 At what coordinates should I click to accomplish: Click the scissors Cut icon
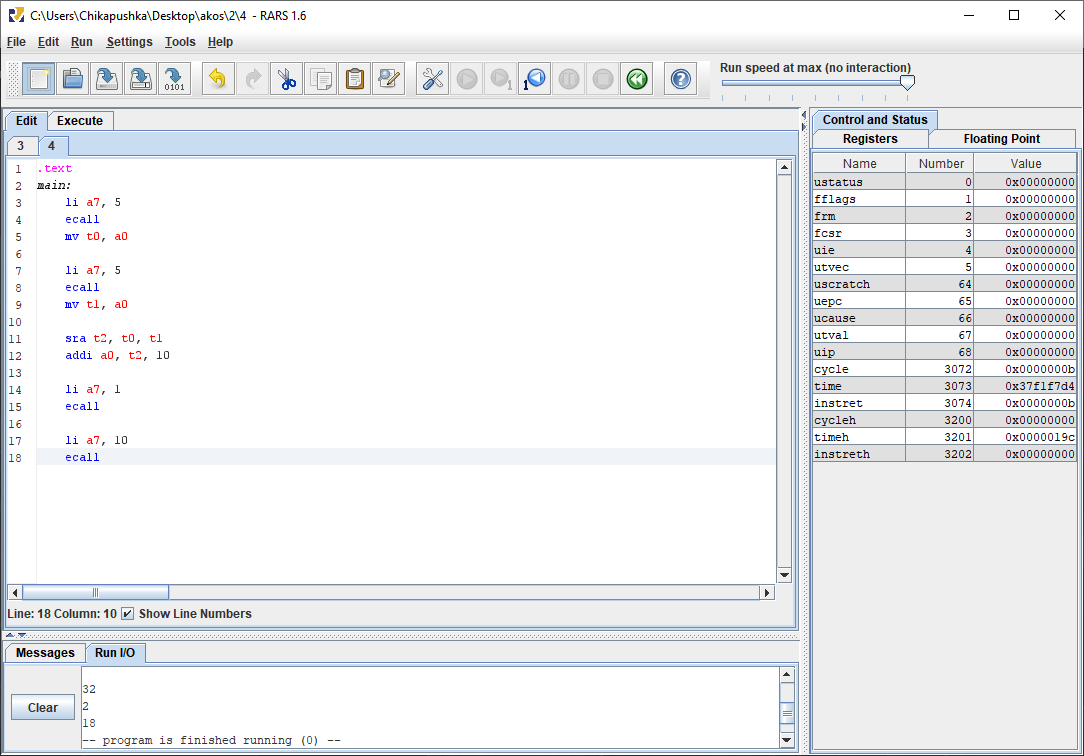coord(287,79)
